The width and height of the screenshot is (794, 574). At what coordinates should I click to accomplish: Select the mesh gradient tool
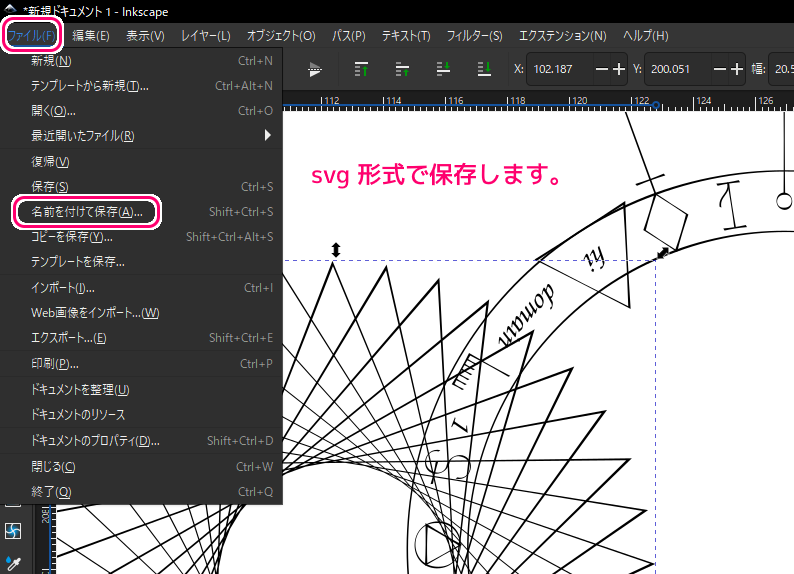(x=13, y=530)
